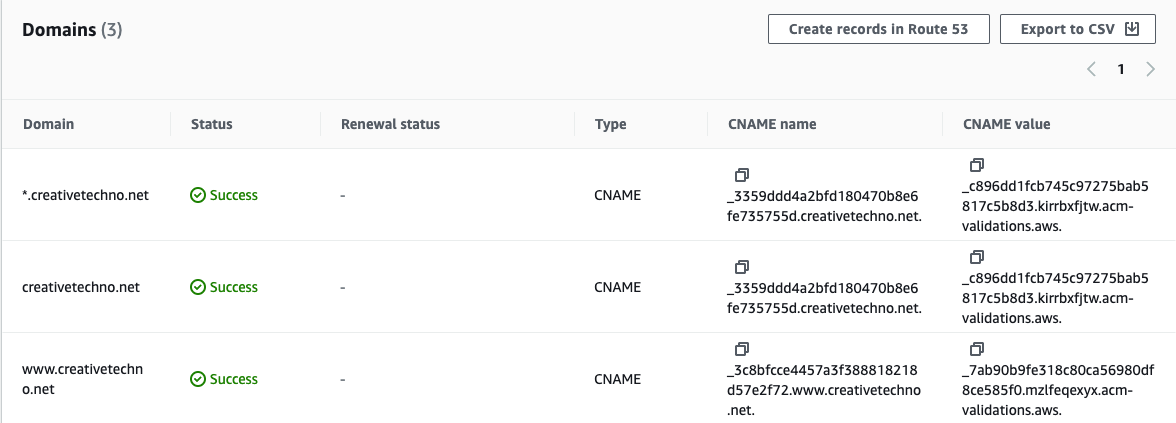Click Success status for www.creativetechno.net
The width and height of the screenshot is (1176, 423).
click(x=224, y=380)
